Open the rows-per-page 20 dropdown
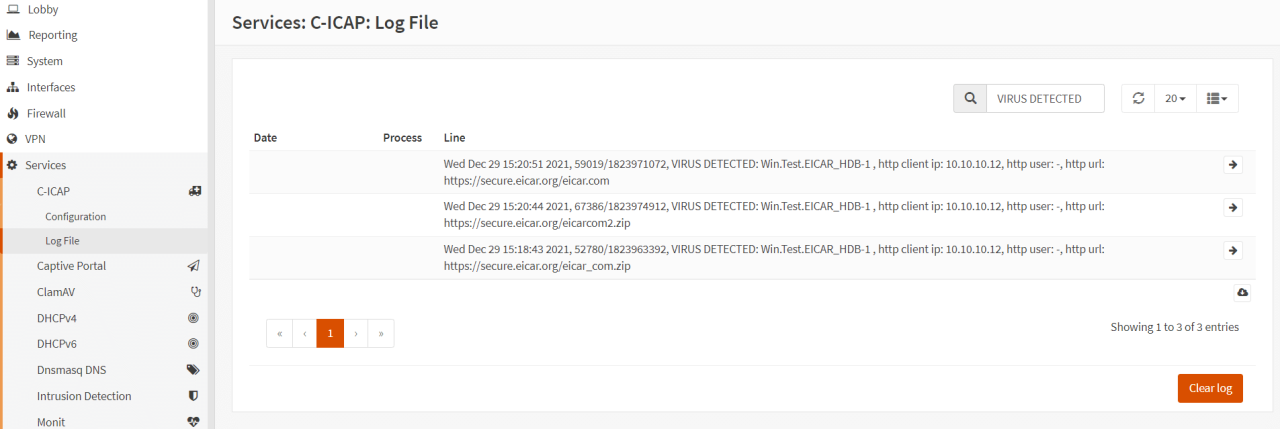This screenshot has height=429, width=1280. 1175,99
